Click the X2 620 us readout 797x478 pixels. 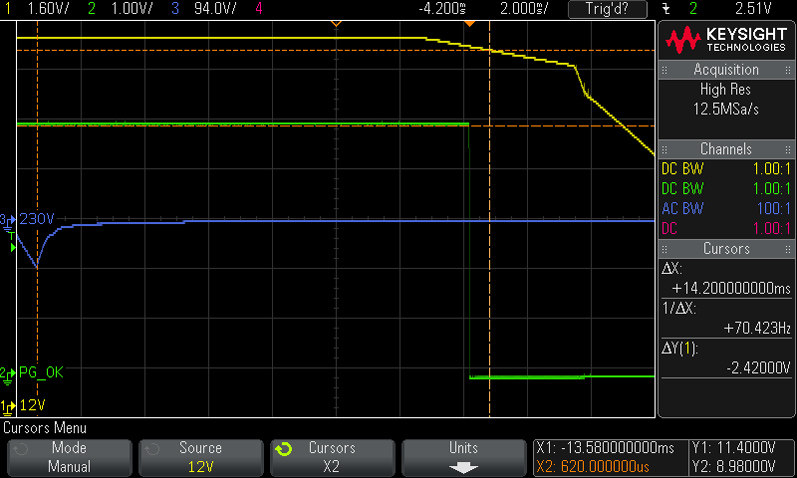click(x=593, y=466)
